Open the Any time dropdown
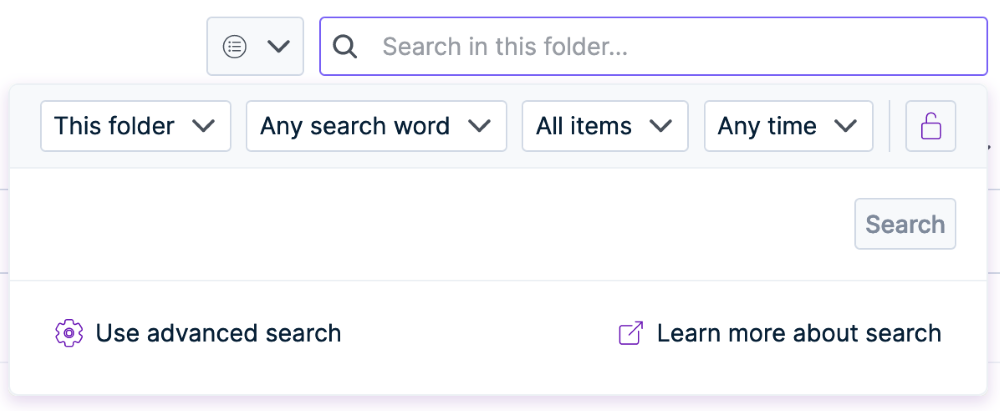 click(788, 126)
